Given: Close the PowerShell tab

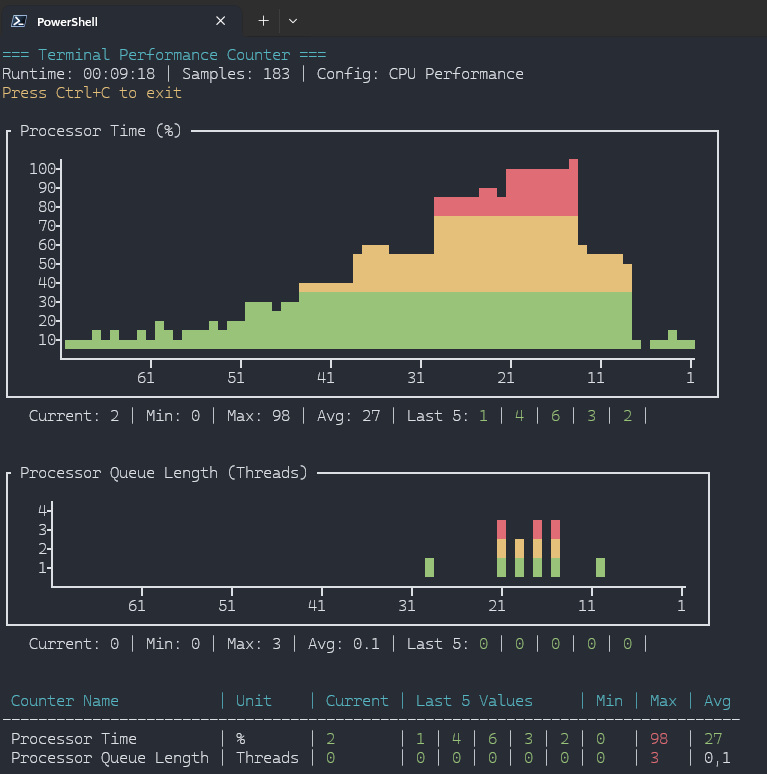Looking at the screenshot, I should pyautogui.click(x=220, y=21).
